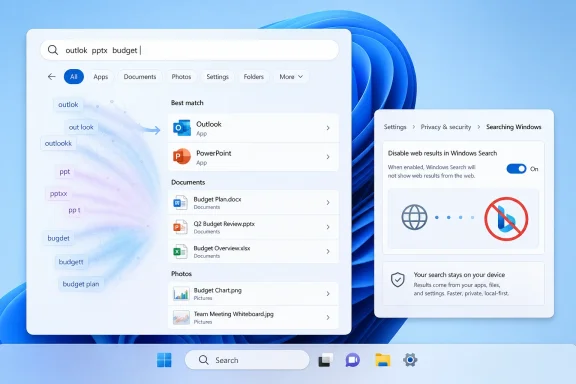Click the "pp t" chip
Viewport: 576px width, 384px height.
(74, 210)
